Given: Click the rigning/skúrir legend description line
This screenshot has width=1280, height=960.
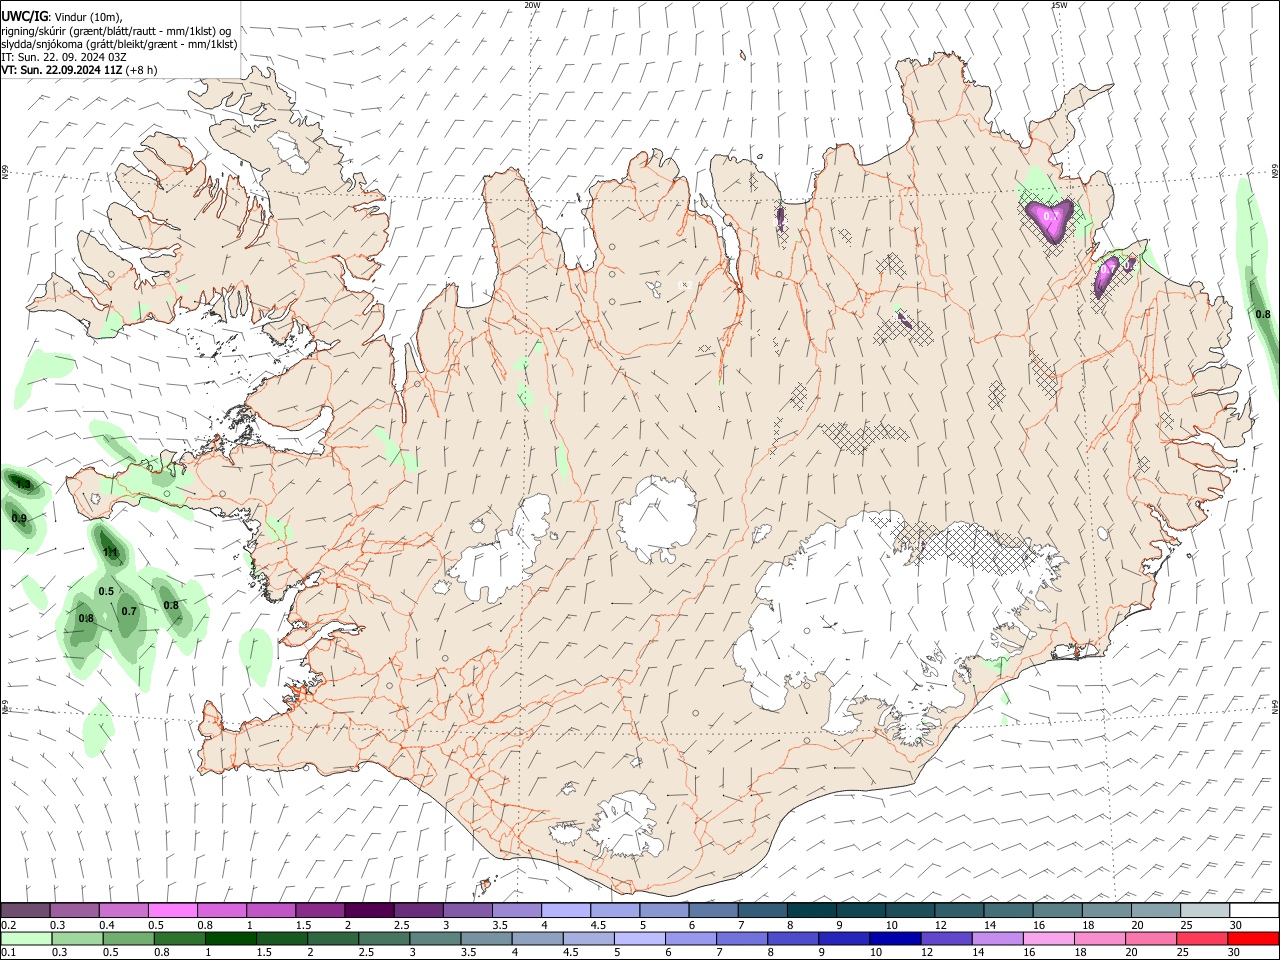Looking at the screenshot, I should click(116, 31).
